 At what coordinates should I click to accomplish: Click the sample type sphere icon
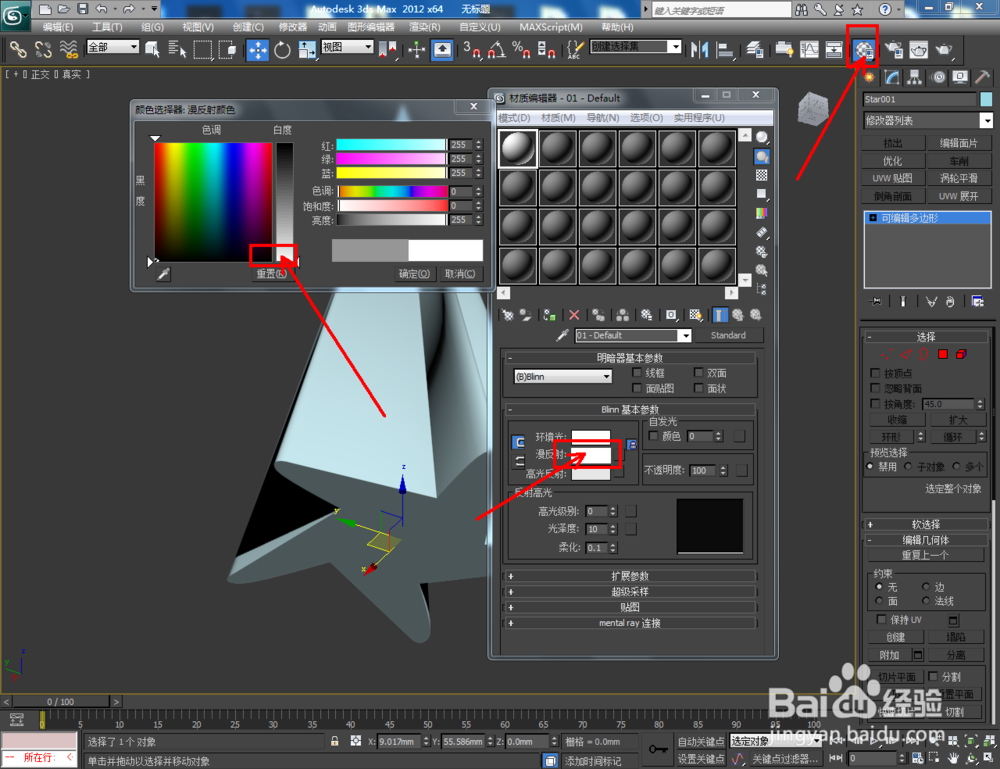click(x=761, y=137)
